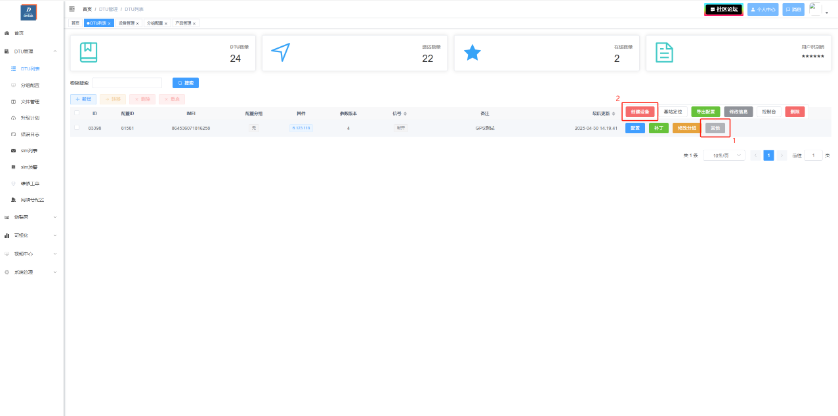838x416 pixels.
Task: Click the blue header button right of 个人中心
Action: point(793,10)
